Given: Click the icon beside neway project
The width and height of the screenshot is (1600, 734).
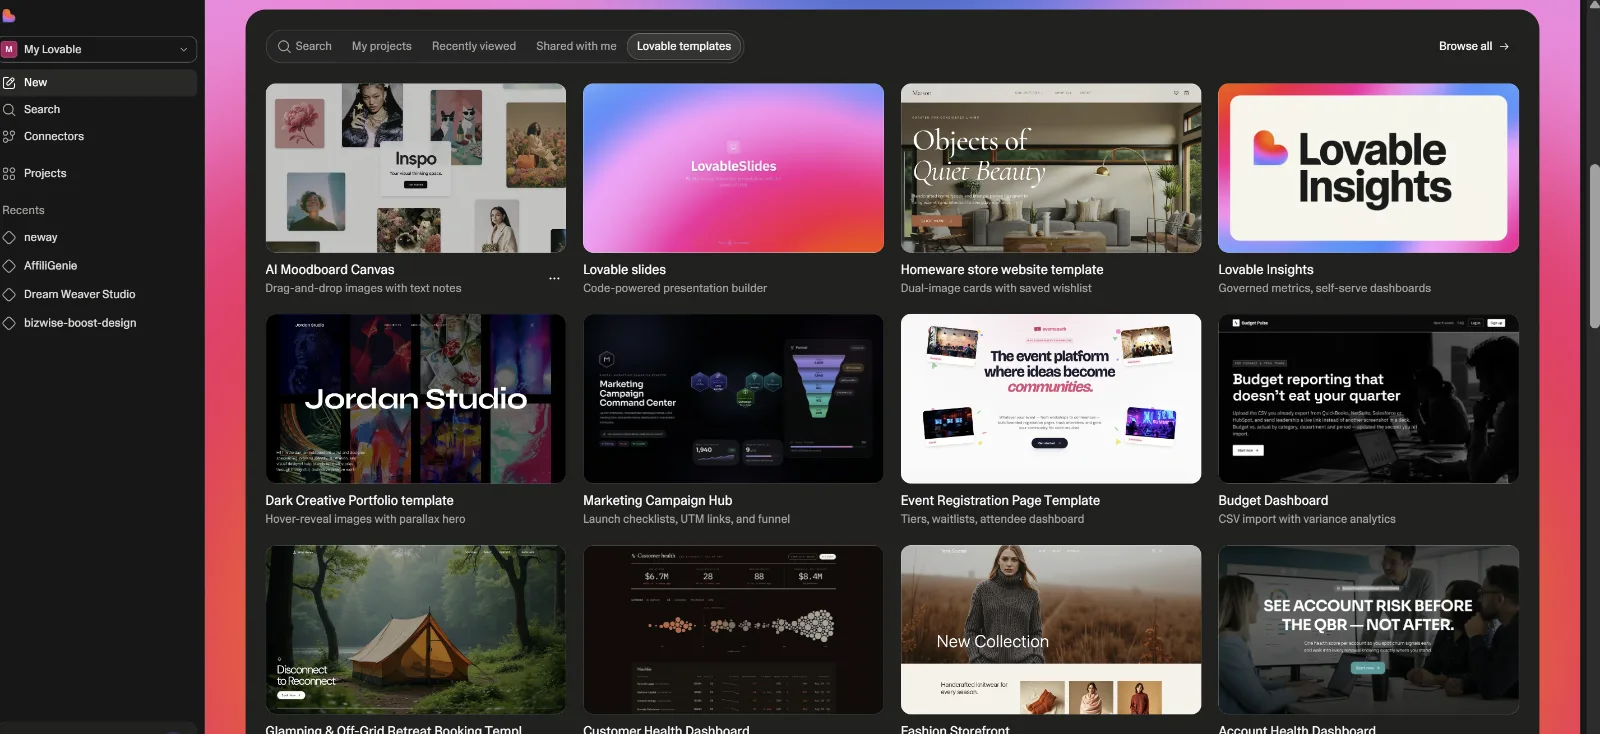Looking at the screenshot, I should click(9, 237).
